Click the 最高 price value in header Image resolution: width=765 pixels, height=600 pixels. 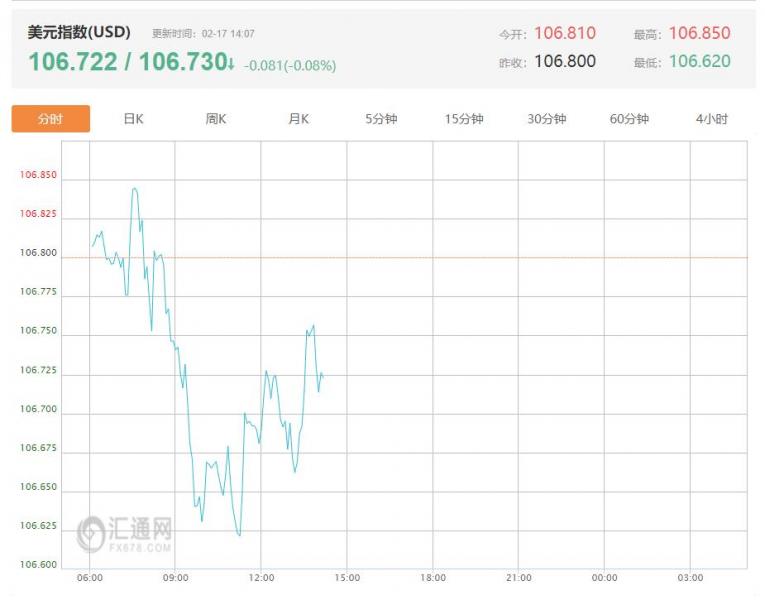pos(699,33)
